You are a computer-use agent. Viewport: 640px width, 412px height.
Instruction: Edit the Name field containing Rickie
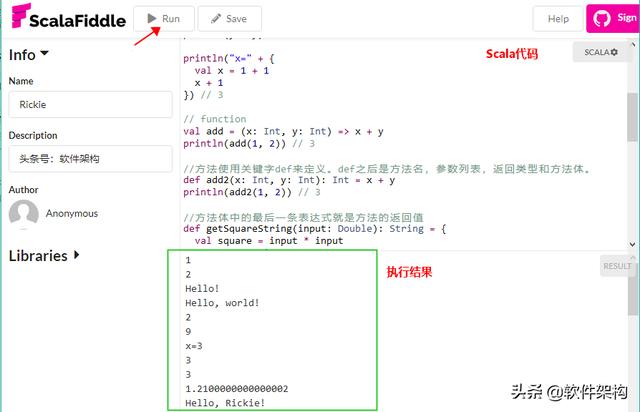pyautogui.click(x=90, y=105)
